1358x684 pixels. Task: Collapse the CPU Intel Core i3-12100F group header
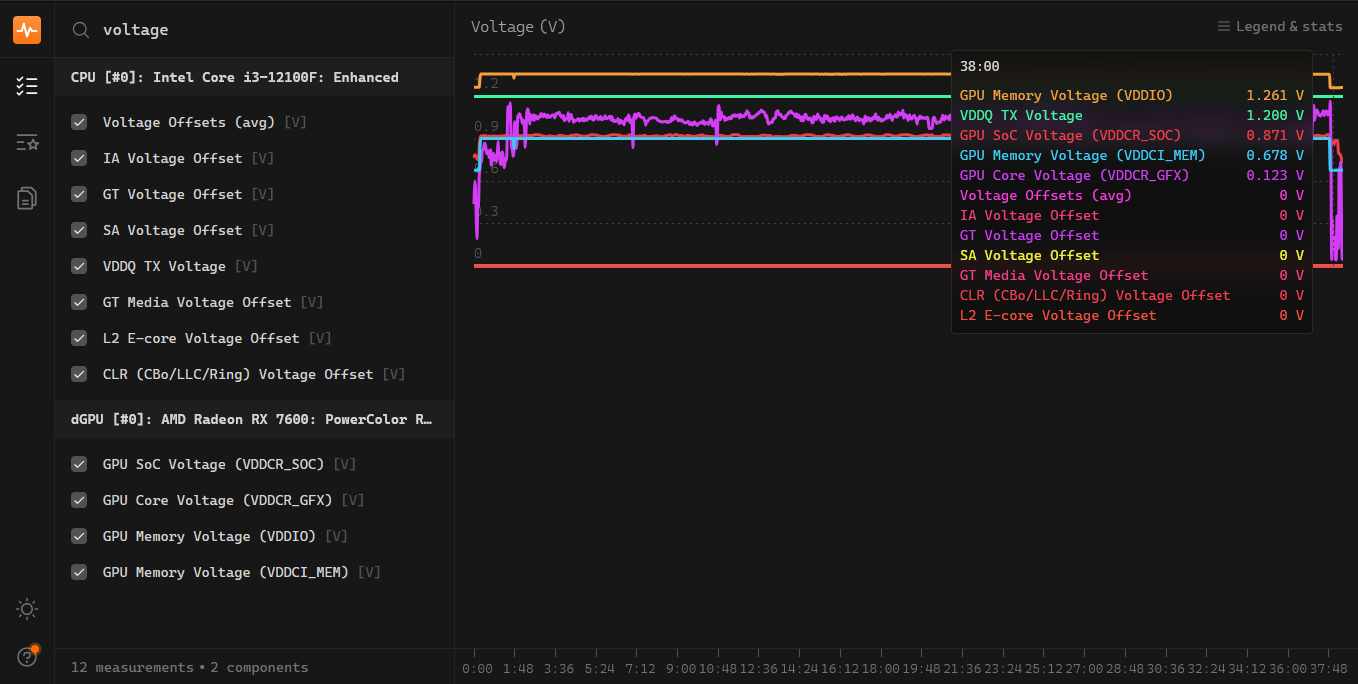(254, 77)
